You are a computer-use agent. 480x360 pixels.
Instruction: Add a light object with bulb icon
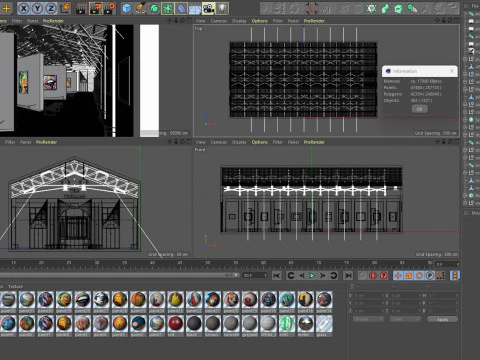tap(222, 8)
